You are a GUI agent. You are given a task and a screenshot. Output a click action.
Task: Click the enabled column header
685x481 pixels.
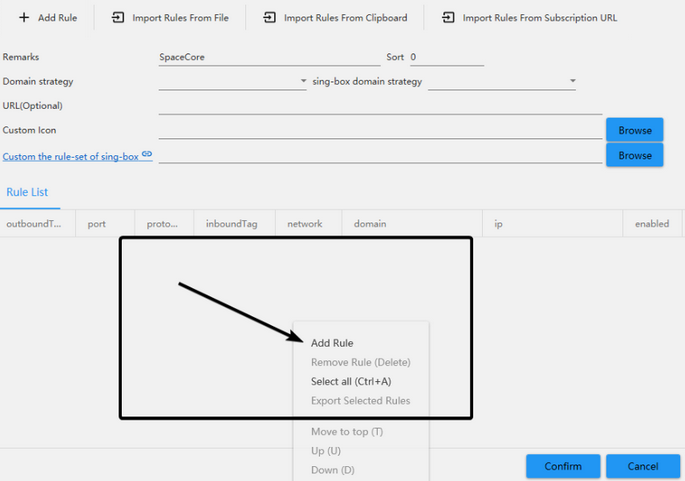[x=652, y=224]
